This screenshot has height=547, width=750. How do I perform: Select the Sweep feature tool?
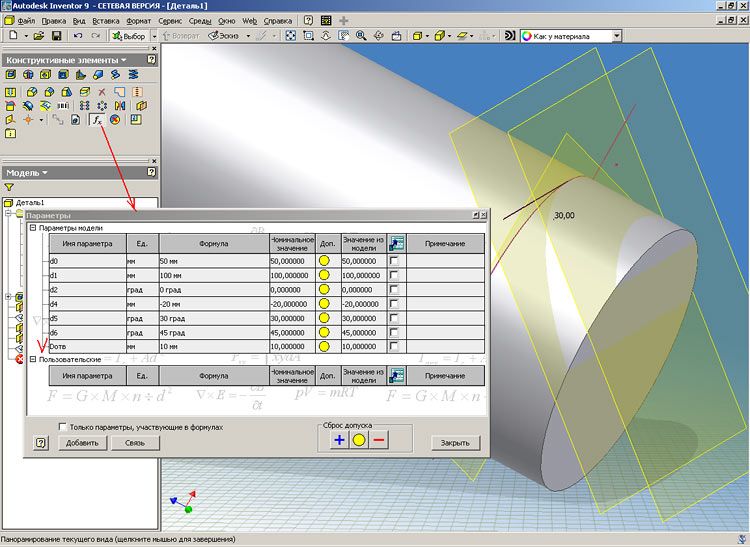[x=115, y=75]
